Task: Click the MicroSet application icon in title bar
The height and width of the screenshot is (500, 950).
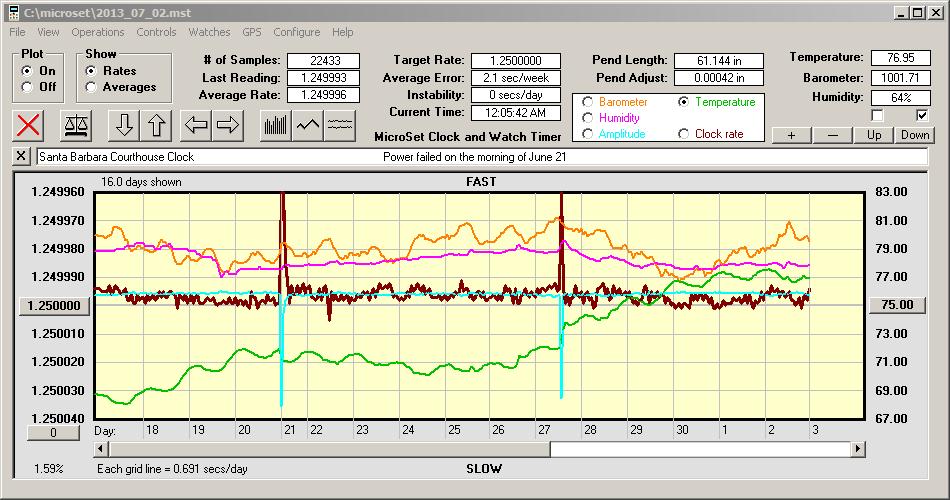Action: pyautogui.click(x=13, y=13)
